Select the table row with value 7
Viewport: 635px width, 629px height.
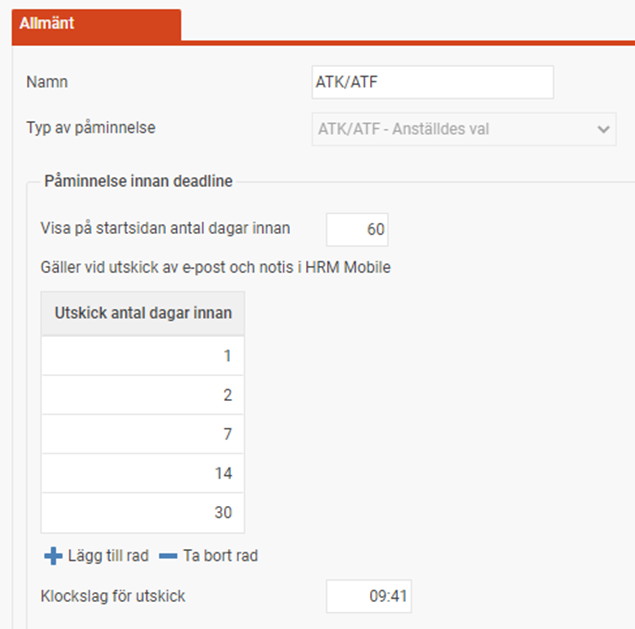point(142,434)
